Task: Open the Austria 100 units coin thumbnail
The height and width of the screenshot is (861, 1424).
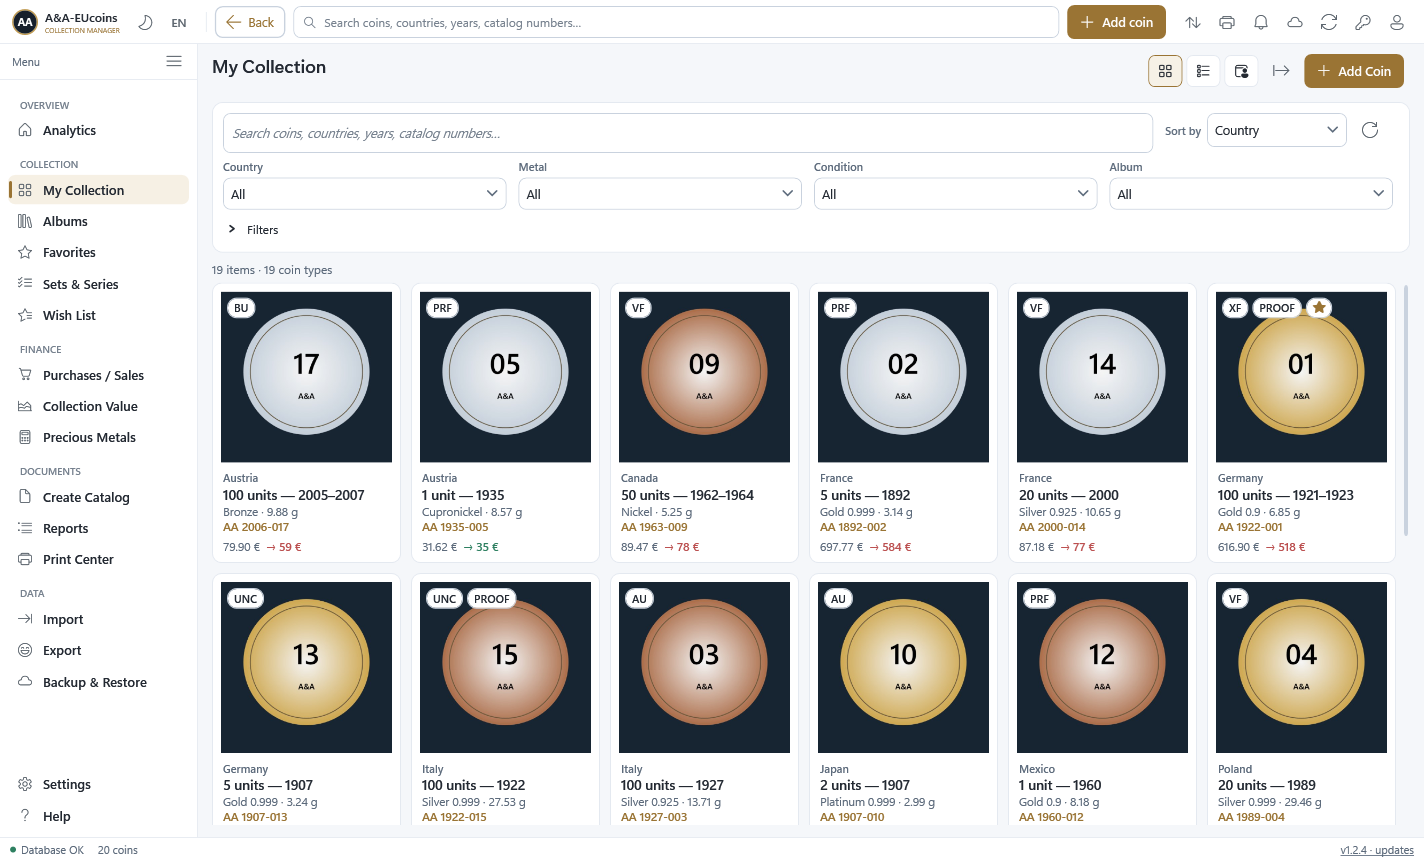Action: [x=306, y=377]
